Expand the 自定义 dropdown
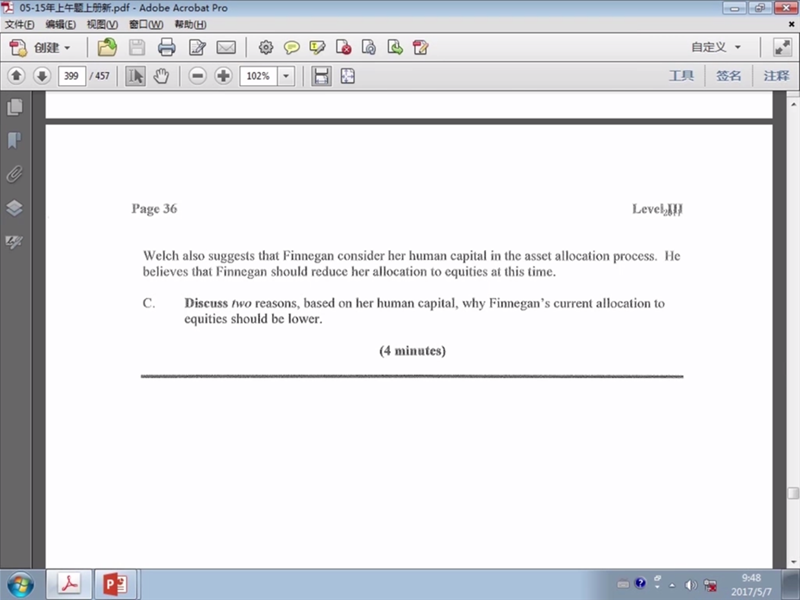The height and width of the screenshot is (600, 800). pyautogui.click(x=716, y=47)
